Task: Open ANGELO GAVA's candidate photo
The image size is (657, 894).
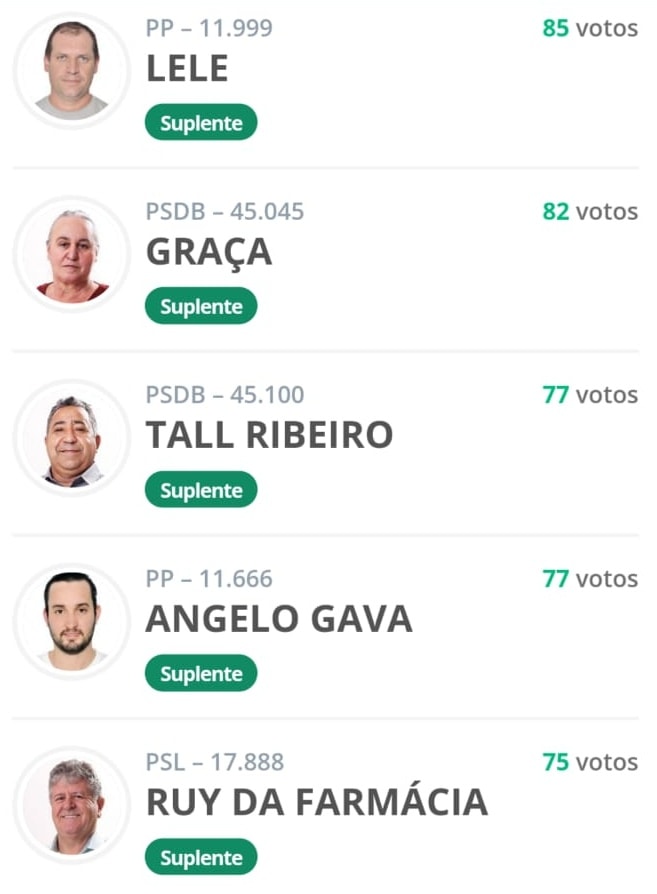Action: [x=72, y=621]
